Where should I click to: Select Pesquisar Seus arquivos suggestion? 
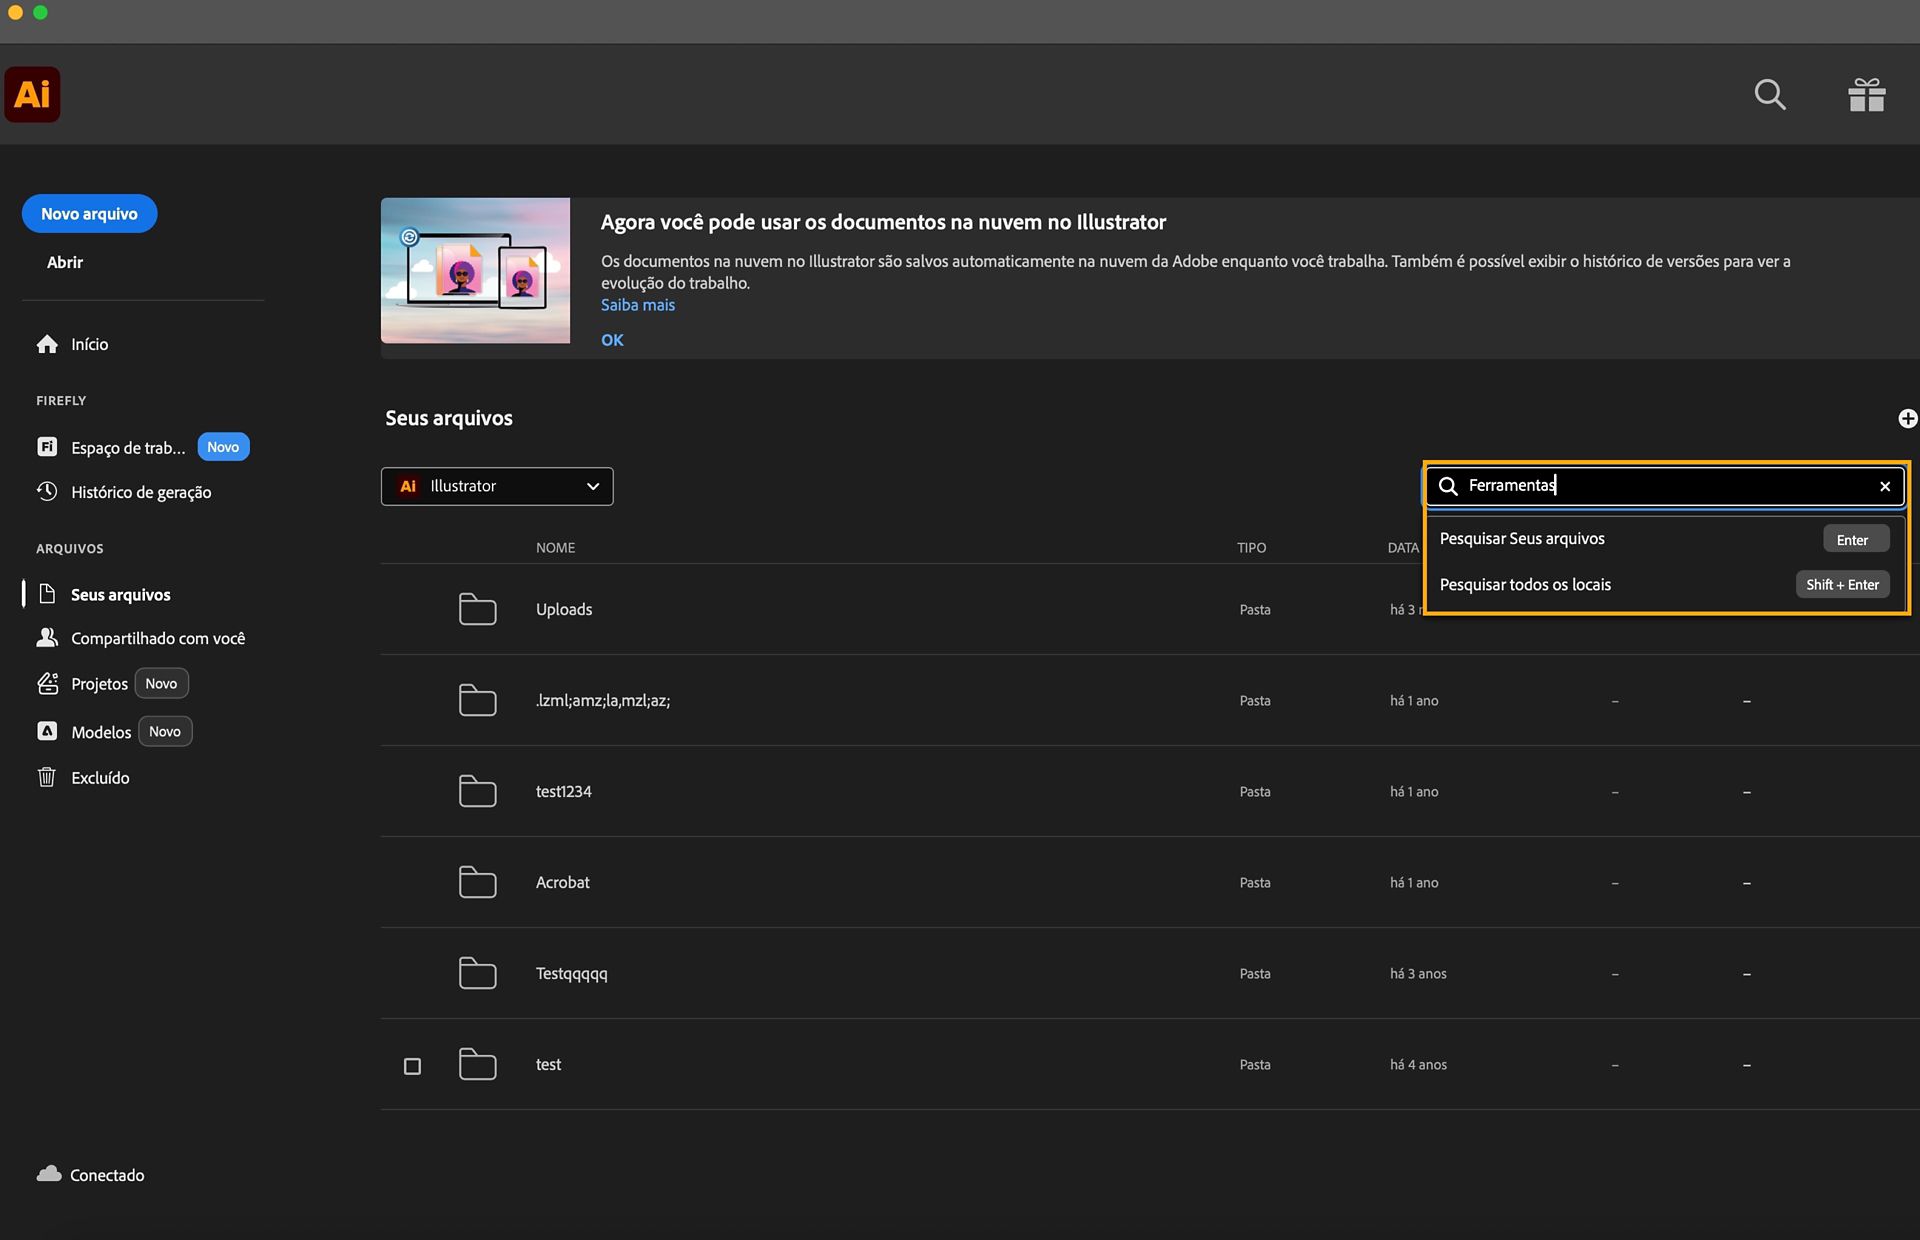coord(1665,539)
